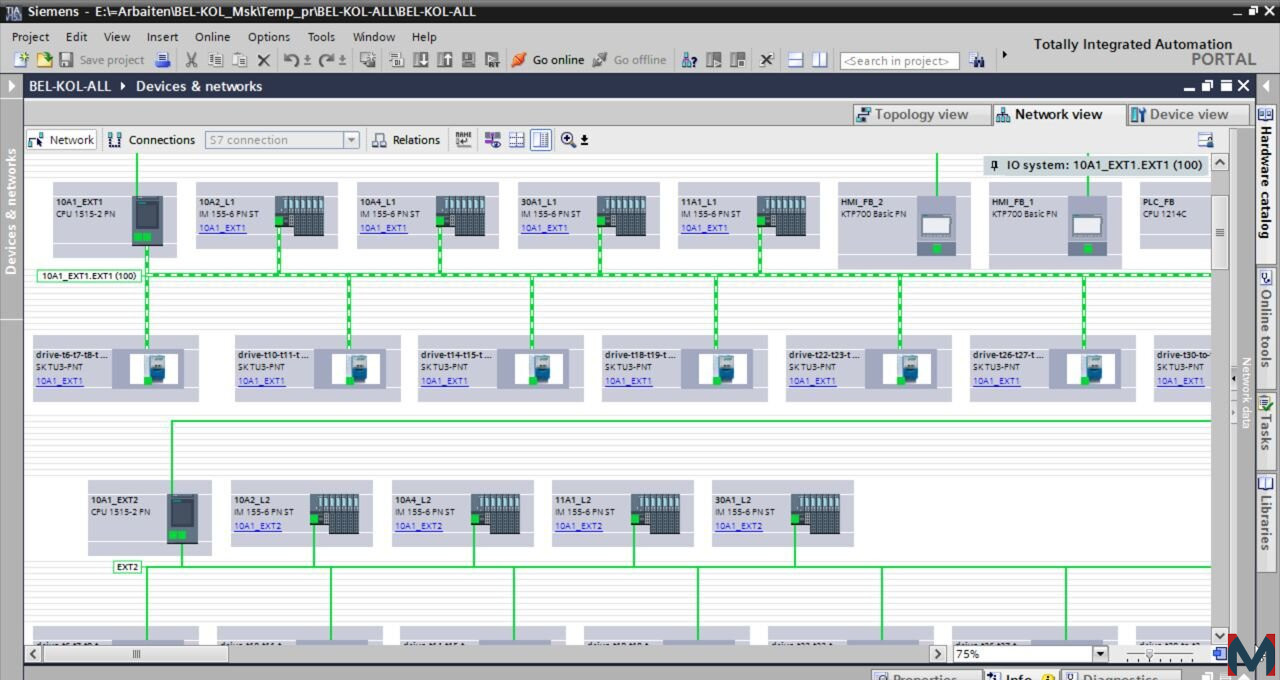Viewport: 1280px width, 680px height.
Task: Split editor space vertically
Action: click(820, 60)
